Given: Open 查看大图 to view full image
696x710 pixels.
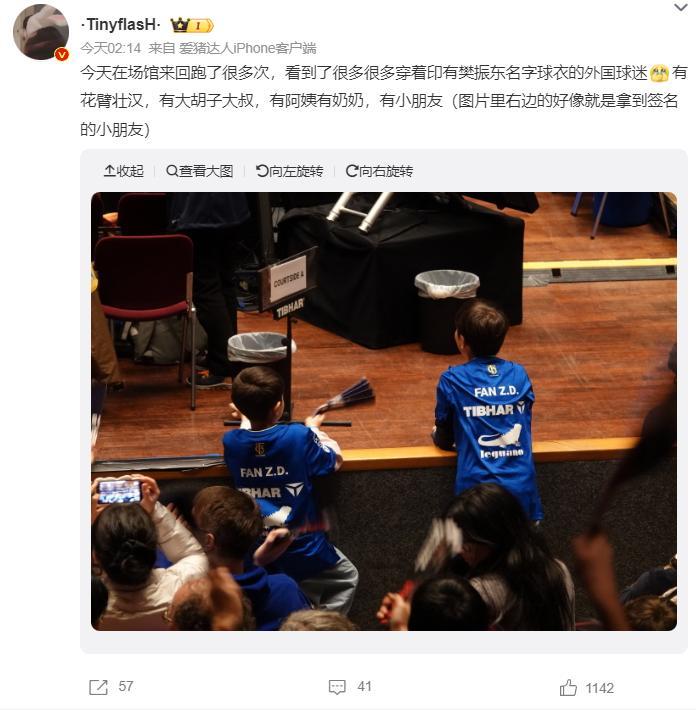Looking at the screenshot, I should [x=200, y=171].
